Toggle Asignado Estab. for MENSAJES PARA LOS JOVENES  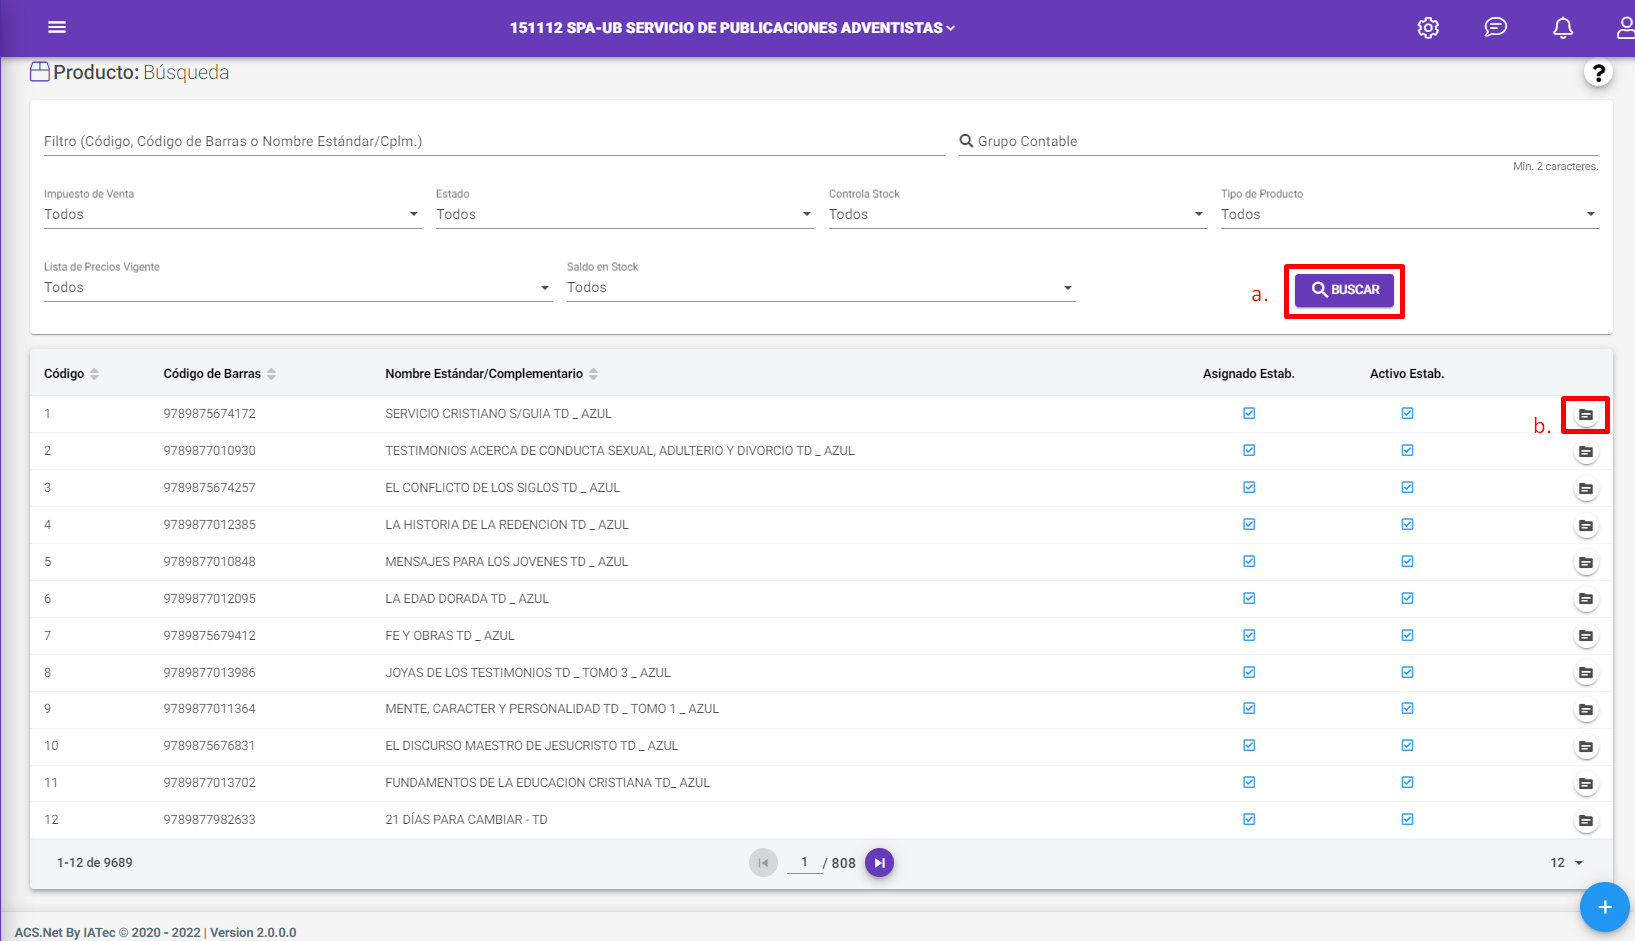(x=1249, y=561)
